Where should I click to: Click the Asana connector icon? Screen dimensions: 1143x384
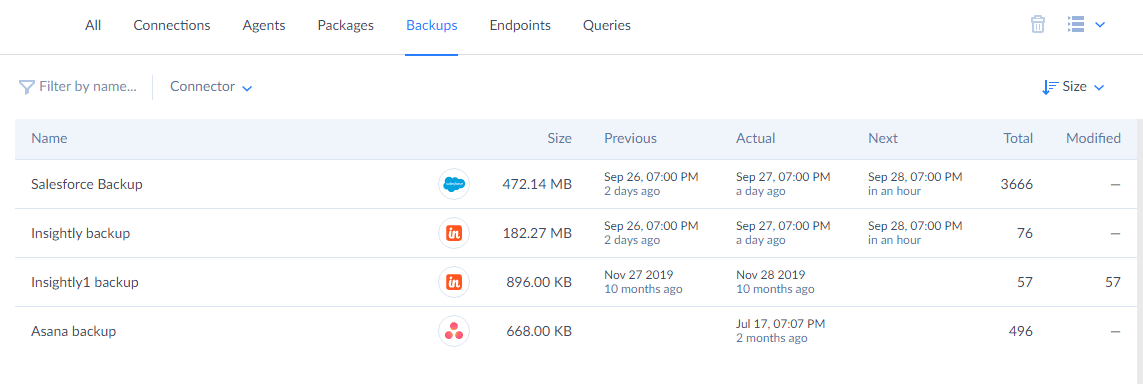(x=453, y=331)
